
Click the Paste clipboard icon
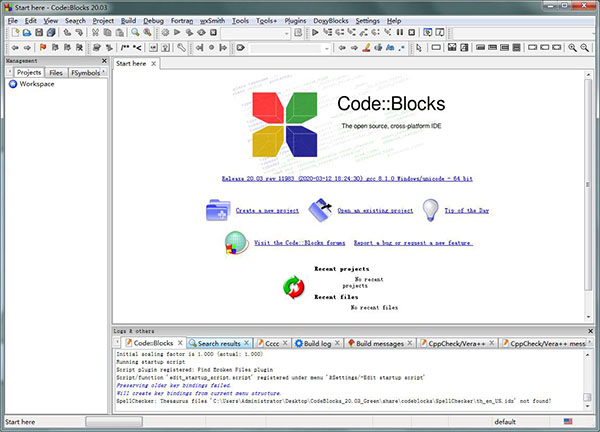(119, 33)
